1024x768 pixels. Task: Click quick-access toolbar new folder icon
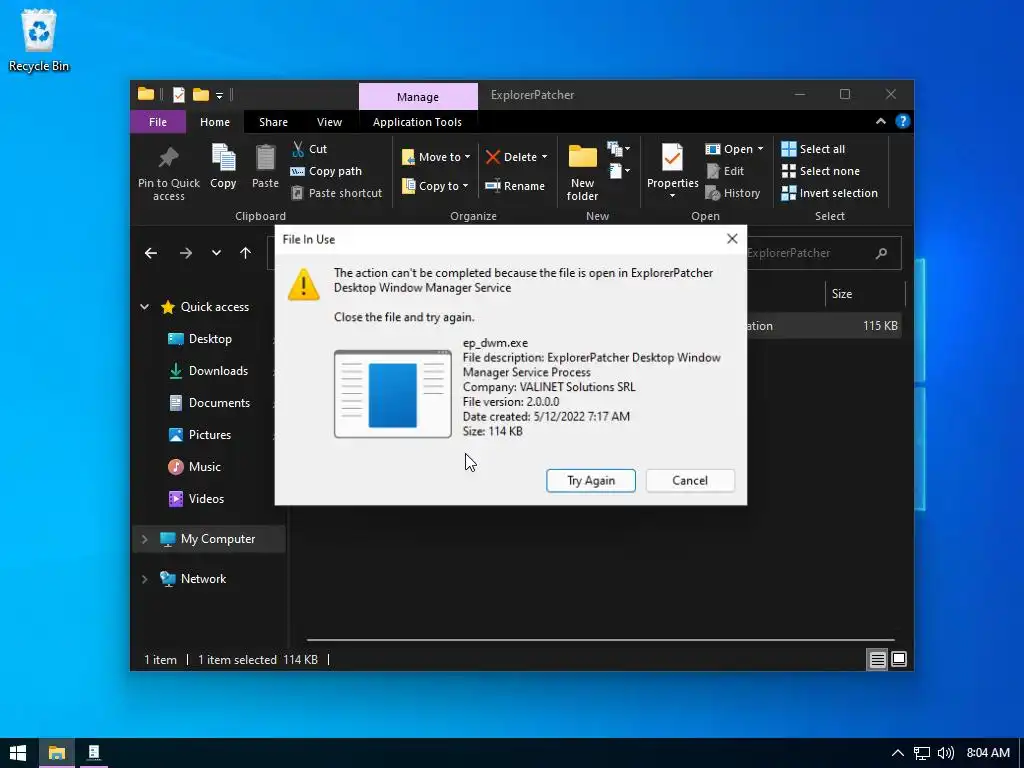200,95
